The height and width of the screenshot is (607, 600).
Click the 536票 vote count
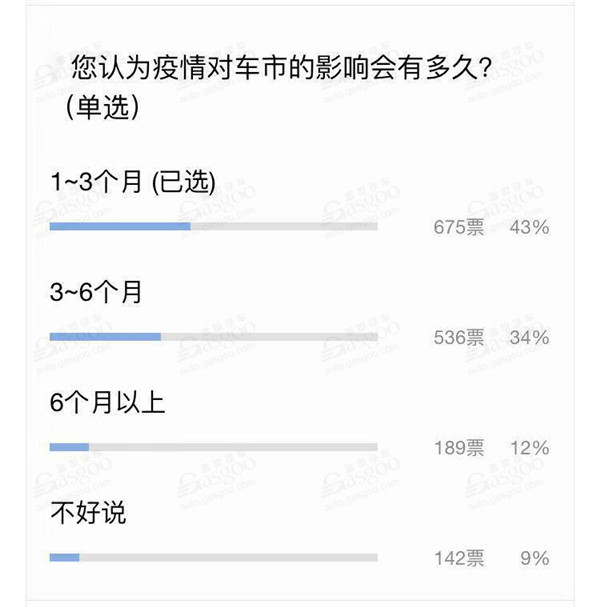click(459, 338)
